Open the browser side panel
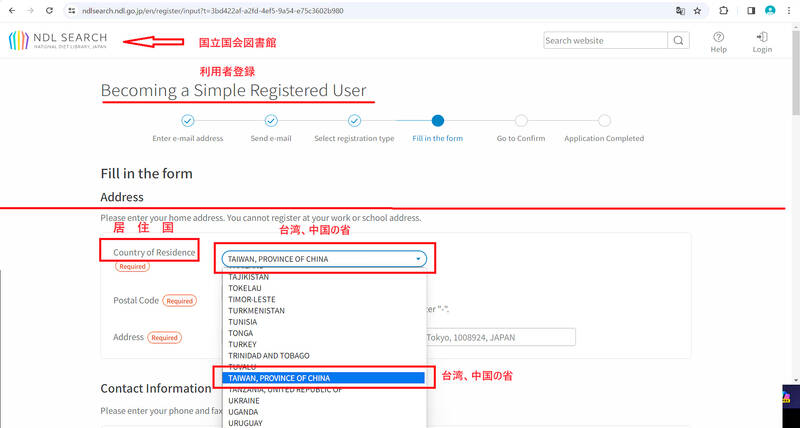 pyautogui.click(x=751, y=10)
